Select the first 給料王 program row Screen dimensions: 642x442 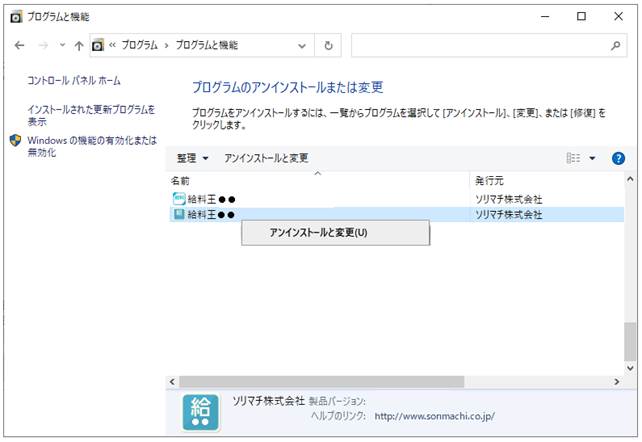point(397,199)
